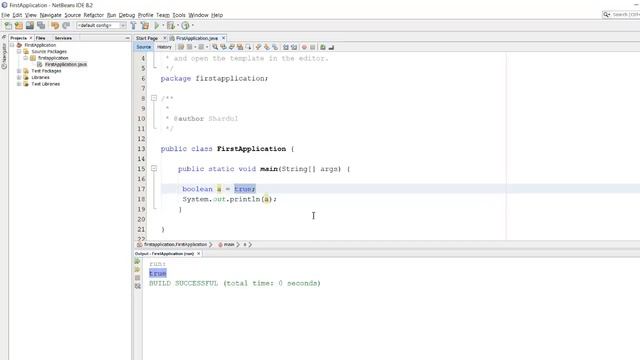Open the Source menu
640x360 pixels.
coord(73,15)
